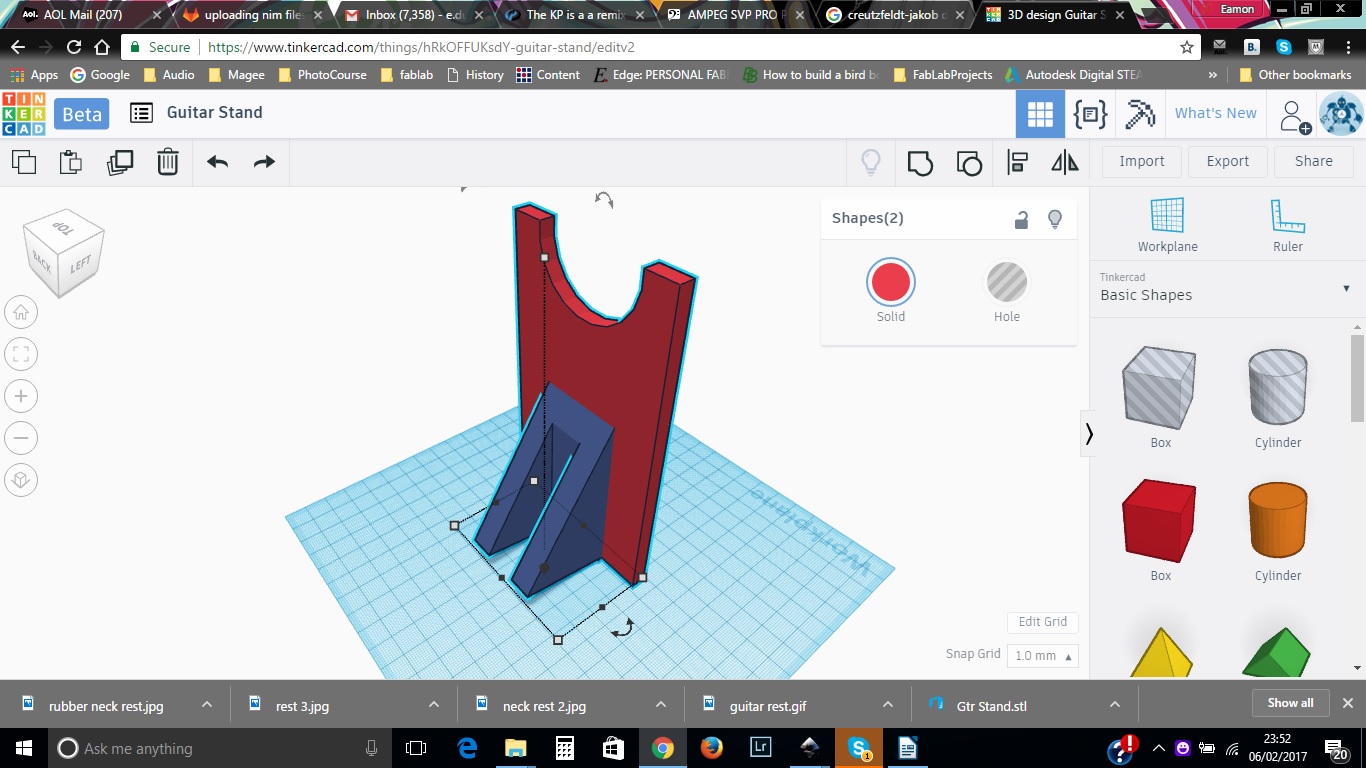
Task: Expand rubber neck rest.jpg download options
Action: (x=207, y=705)
